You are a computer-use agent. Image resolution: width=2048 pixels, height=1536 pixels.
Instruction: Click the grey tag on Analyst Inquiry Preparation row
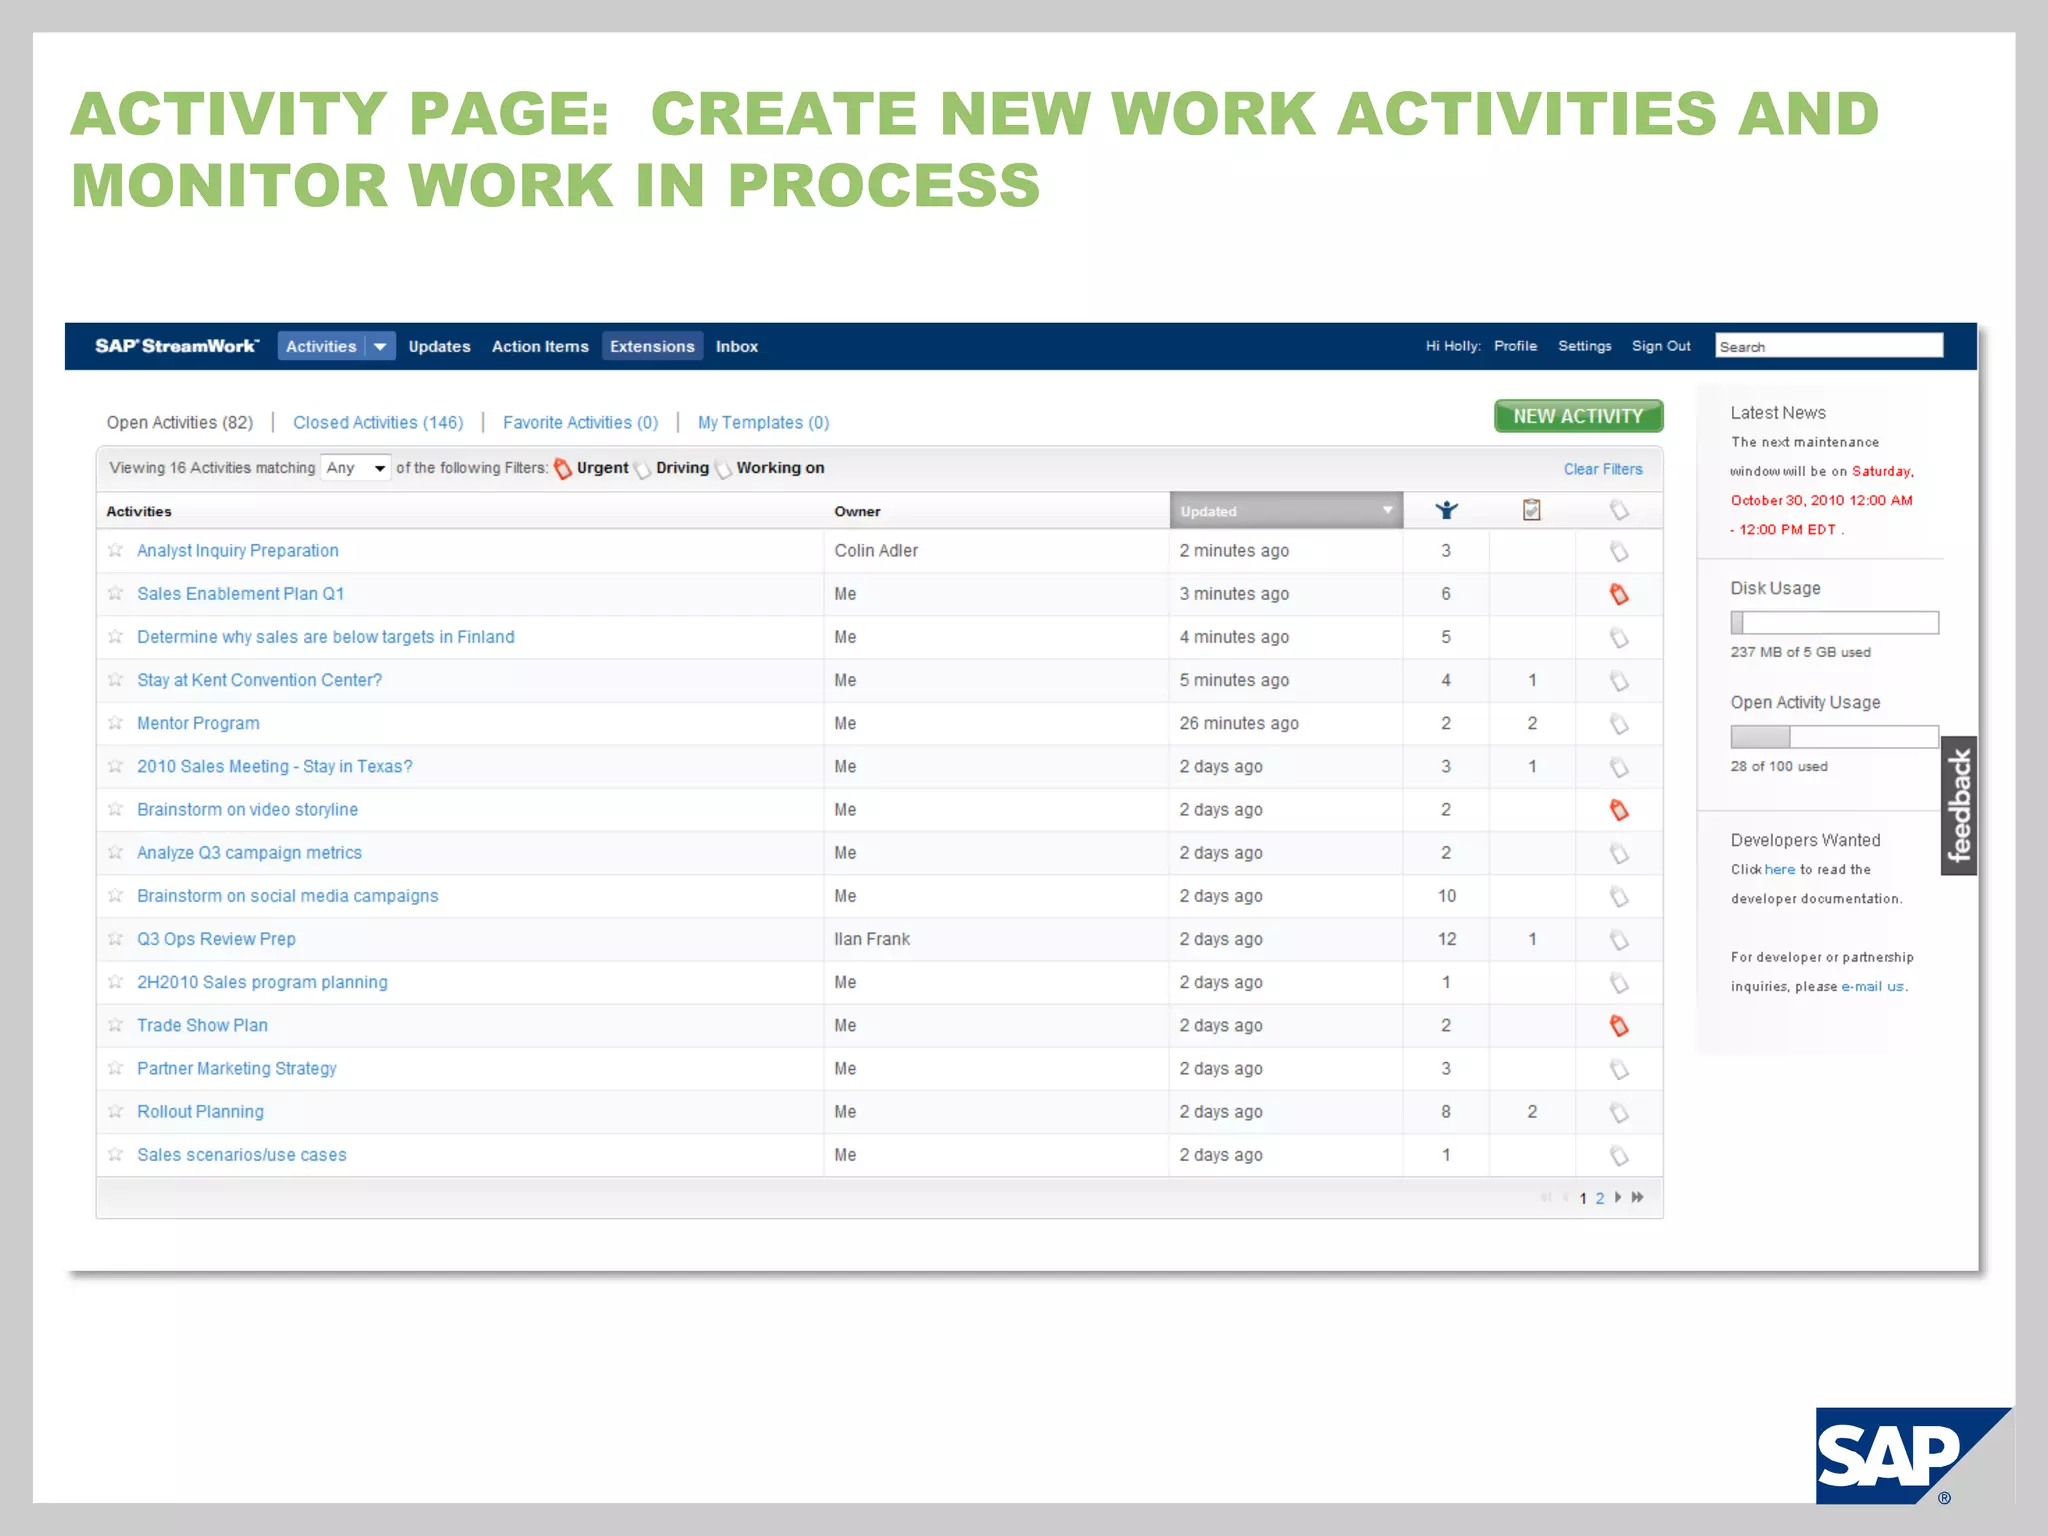pos(1619,551)
